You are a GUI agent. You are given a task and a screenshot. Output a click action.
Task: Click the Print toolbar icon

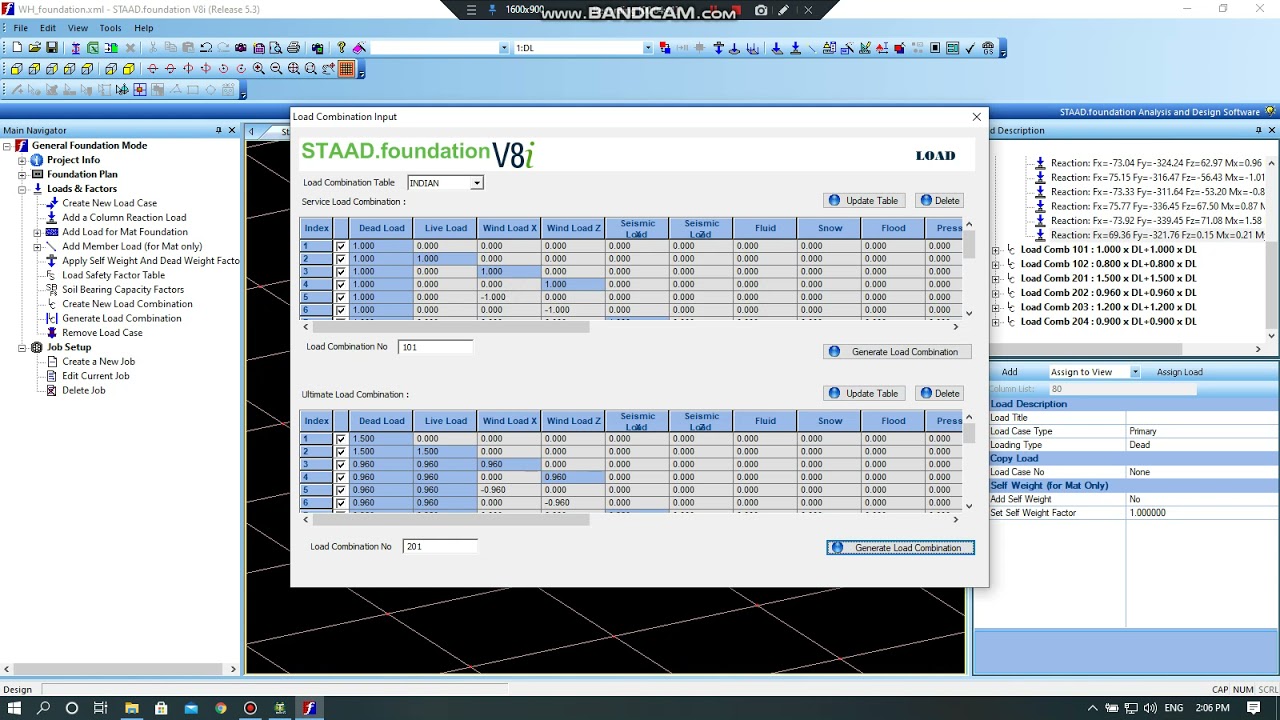(293, 48)
